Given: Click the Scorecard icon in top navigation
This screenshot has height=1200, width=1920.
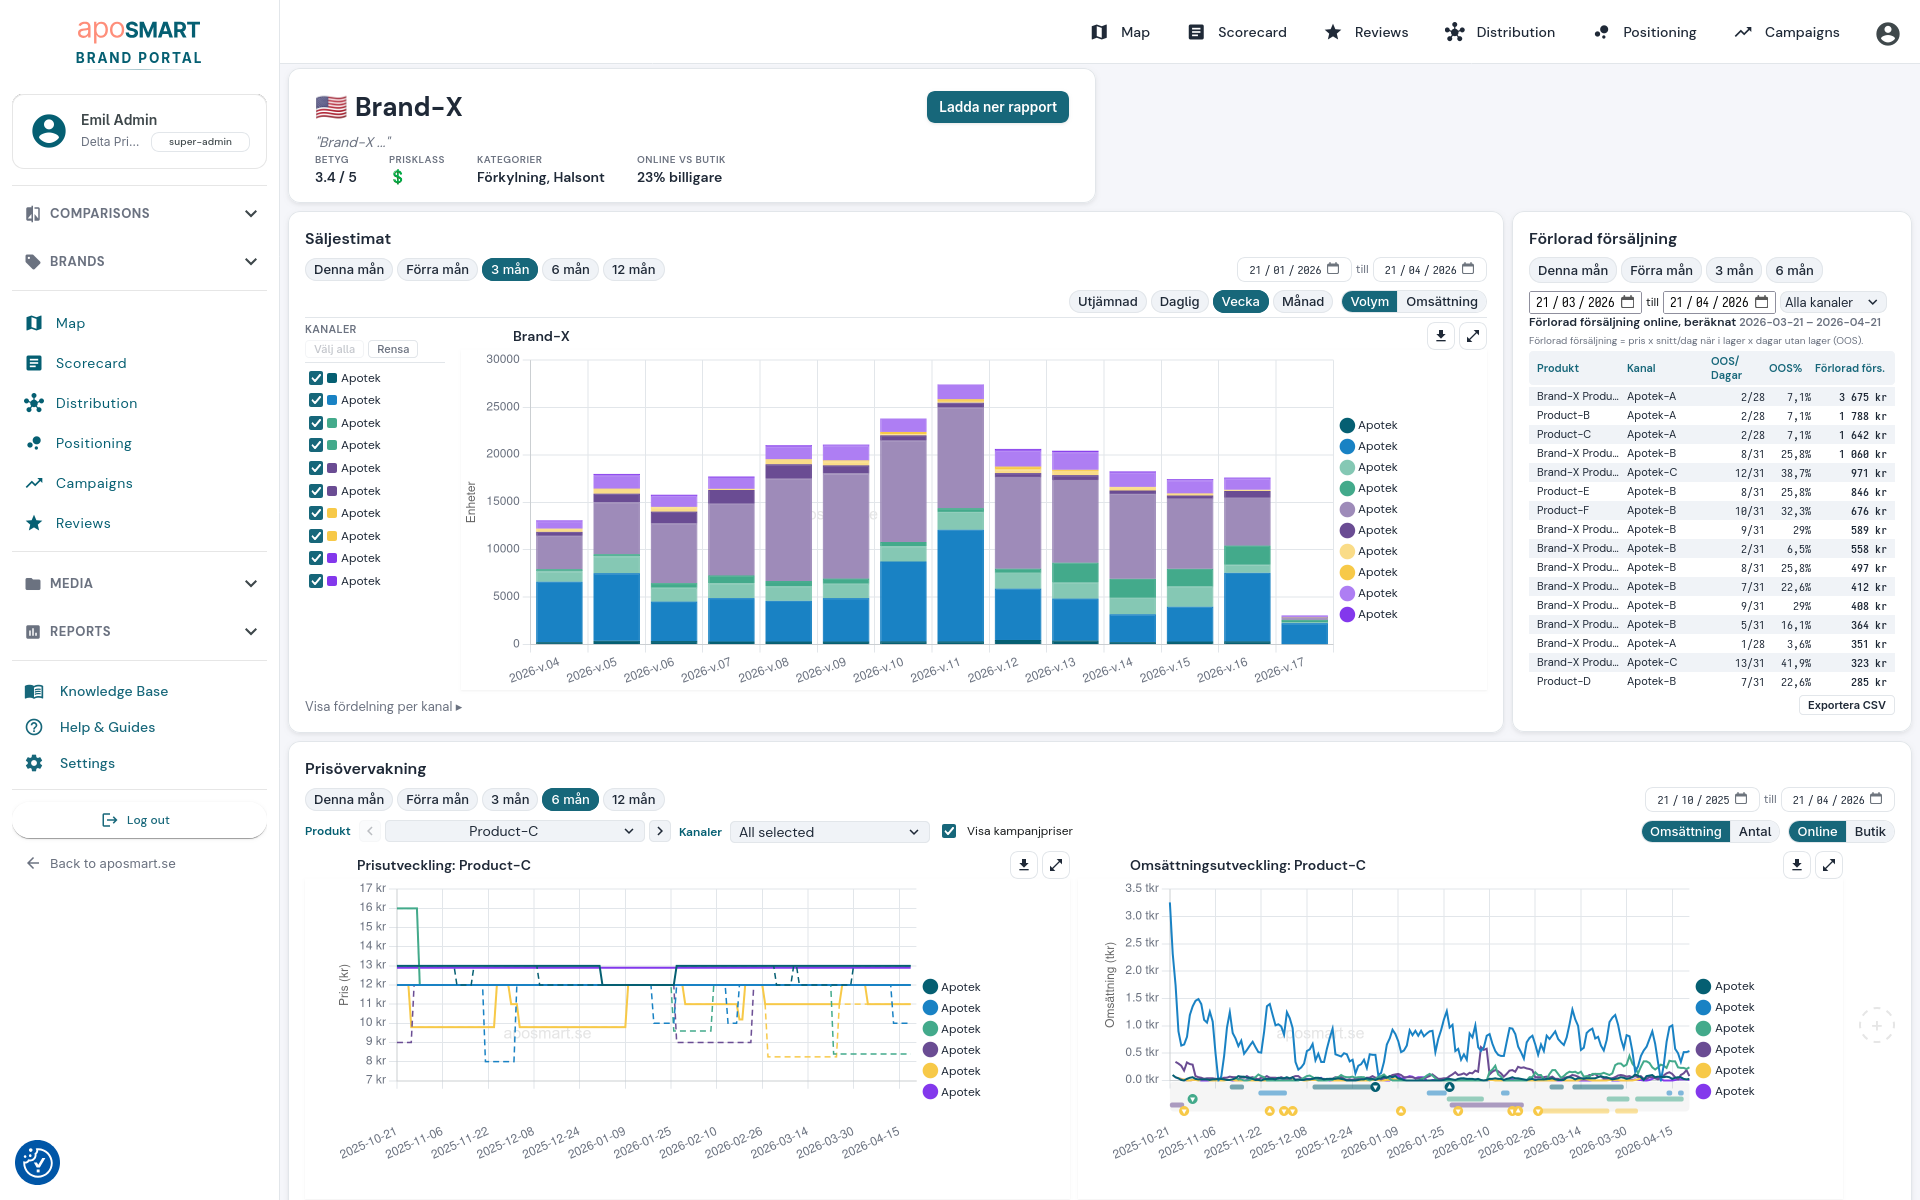Looking at the screenshot, I should (x=1195, y=32).
